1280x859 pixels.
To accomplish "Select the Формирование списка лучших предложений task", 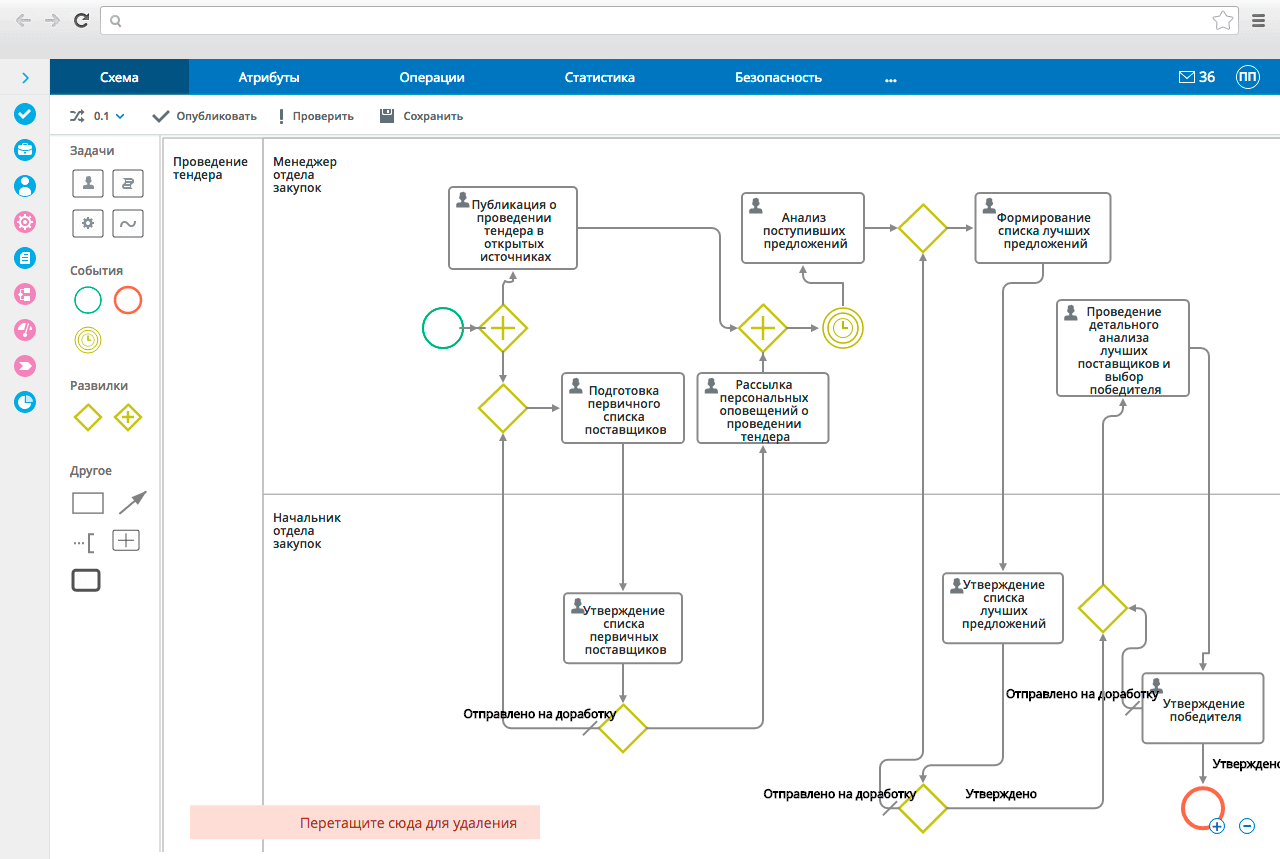I will tap(1043, 228).
